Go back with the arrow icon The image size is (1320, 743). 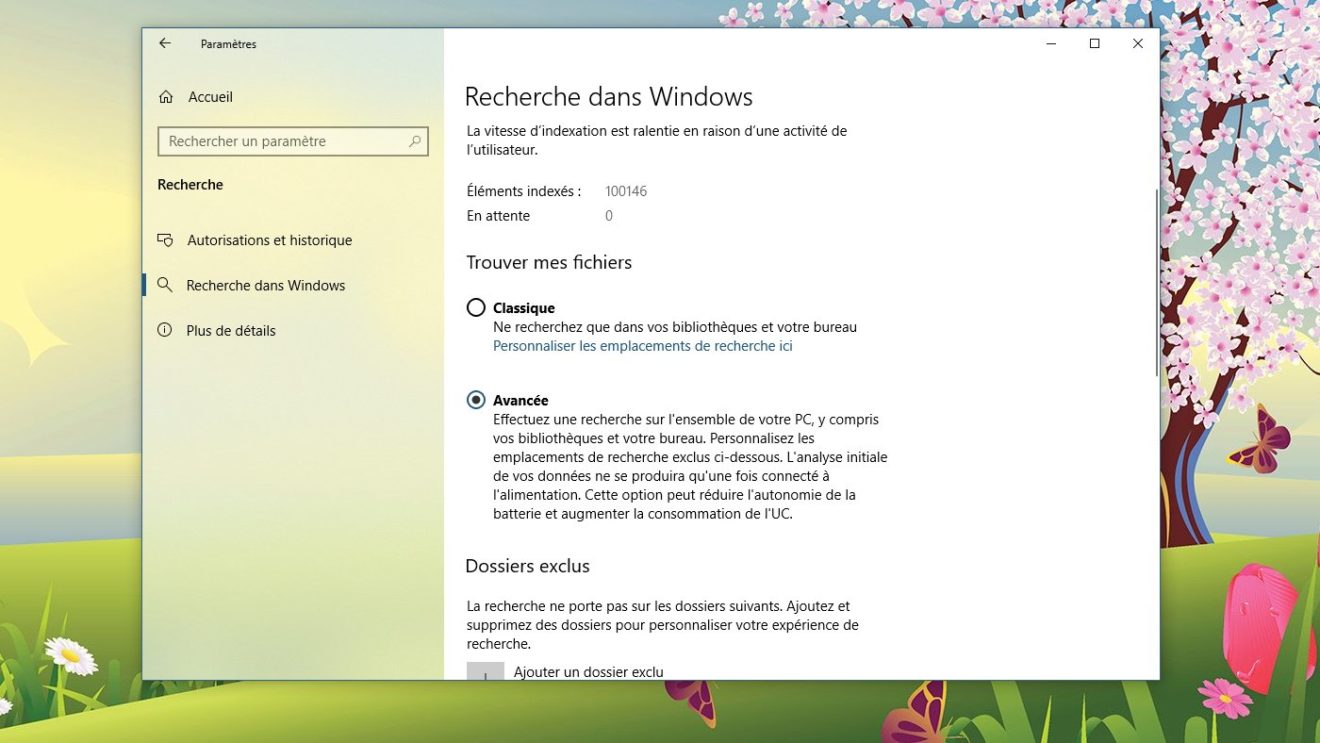(x=165, y=43)
